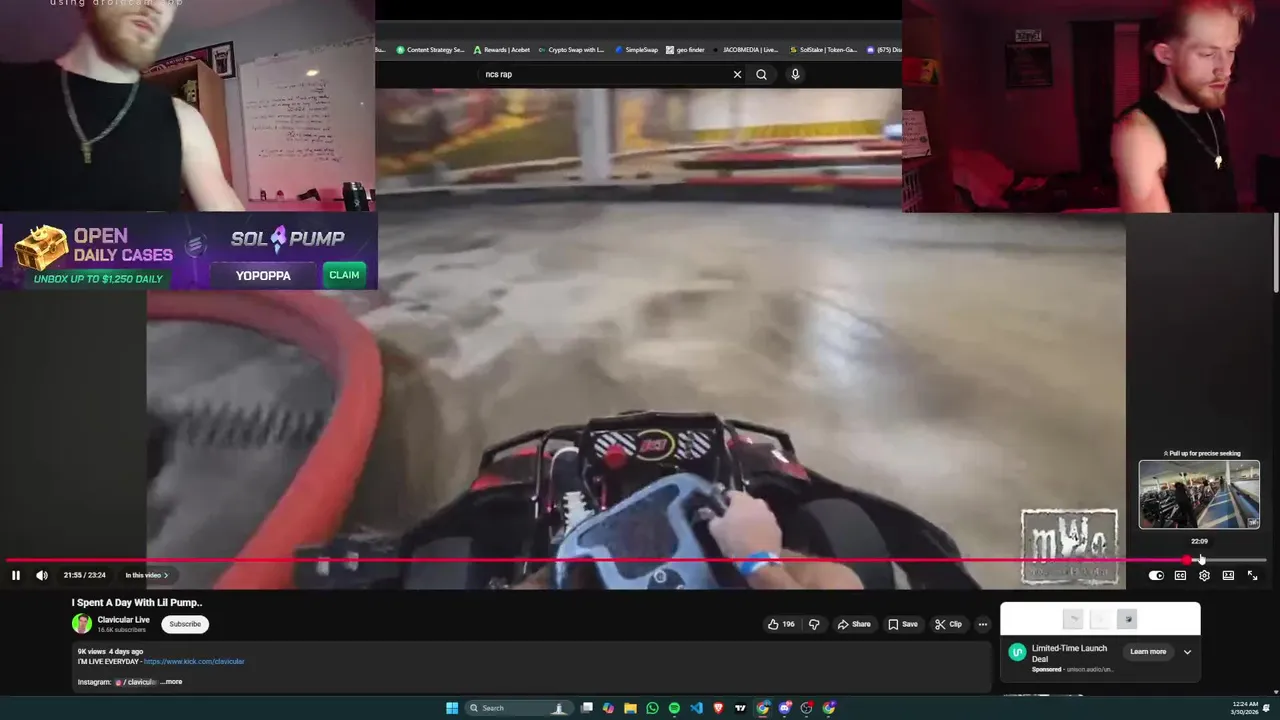Share the video

(854, 624)
